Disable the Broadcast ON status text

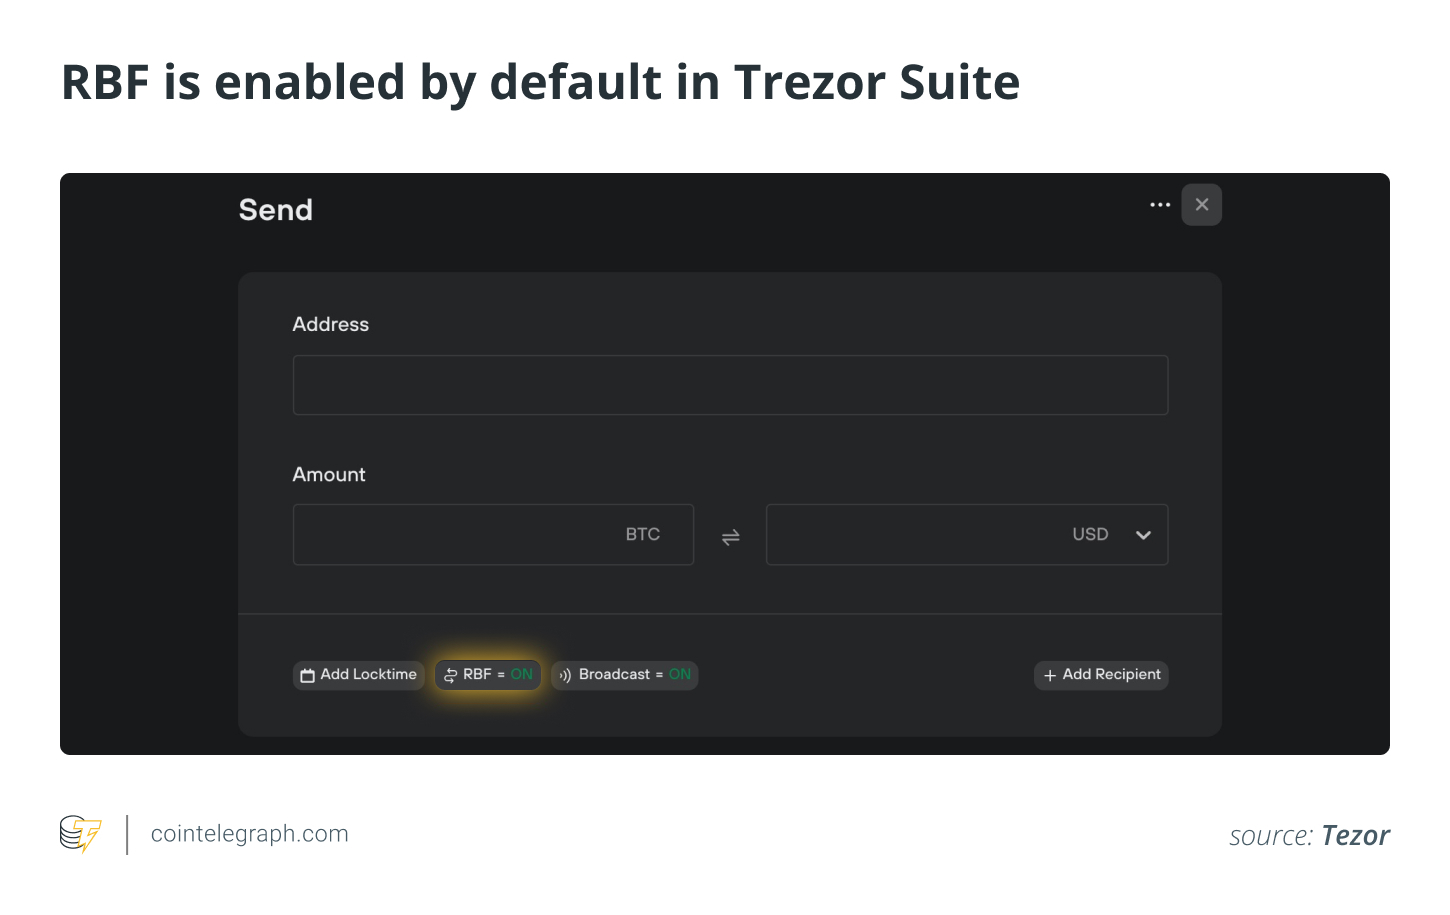[x=680, y=675]
